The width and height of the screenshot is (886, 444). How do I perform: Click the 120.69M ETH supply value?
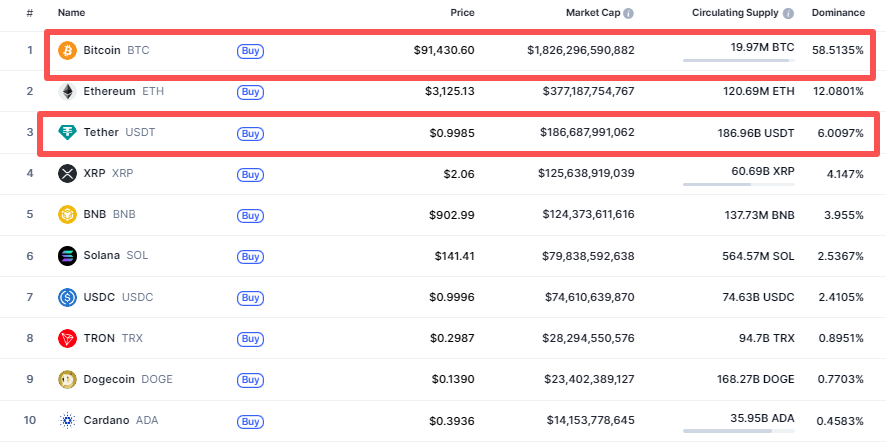(759, 91)
